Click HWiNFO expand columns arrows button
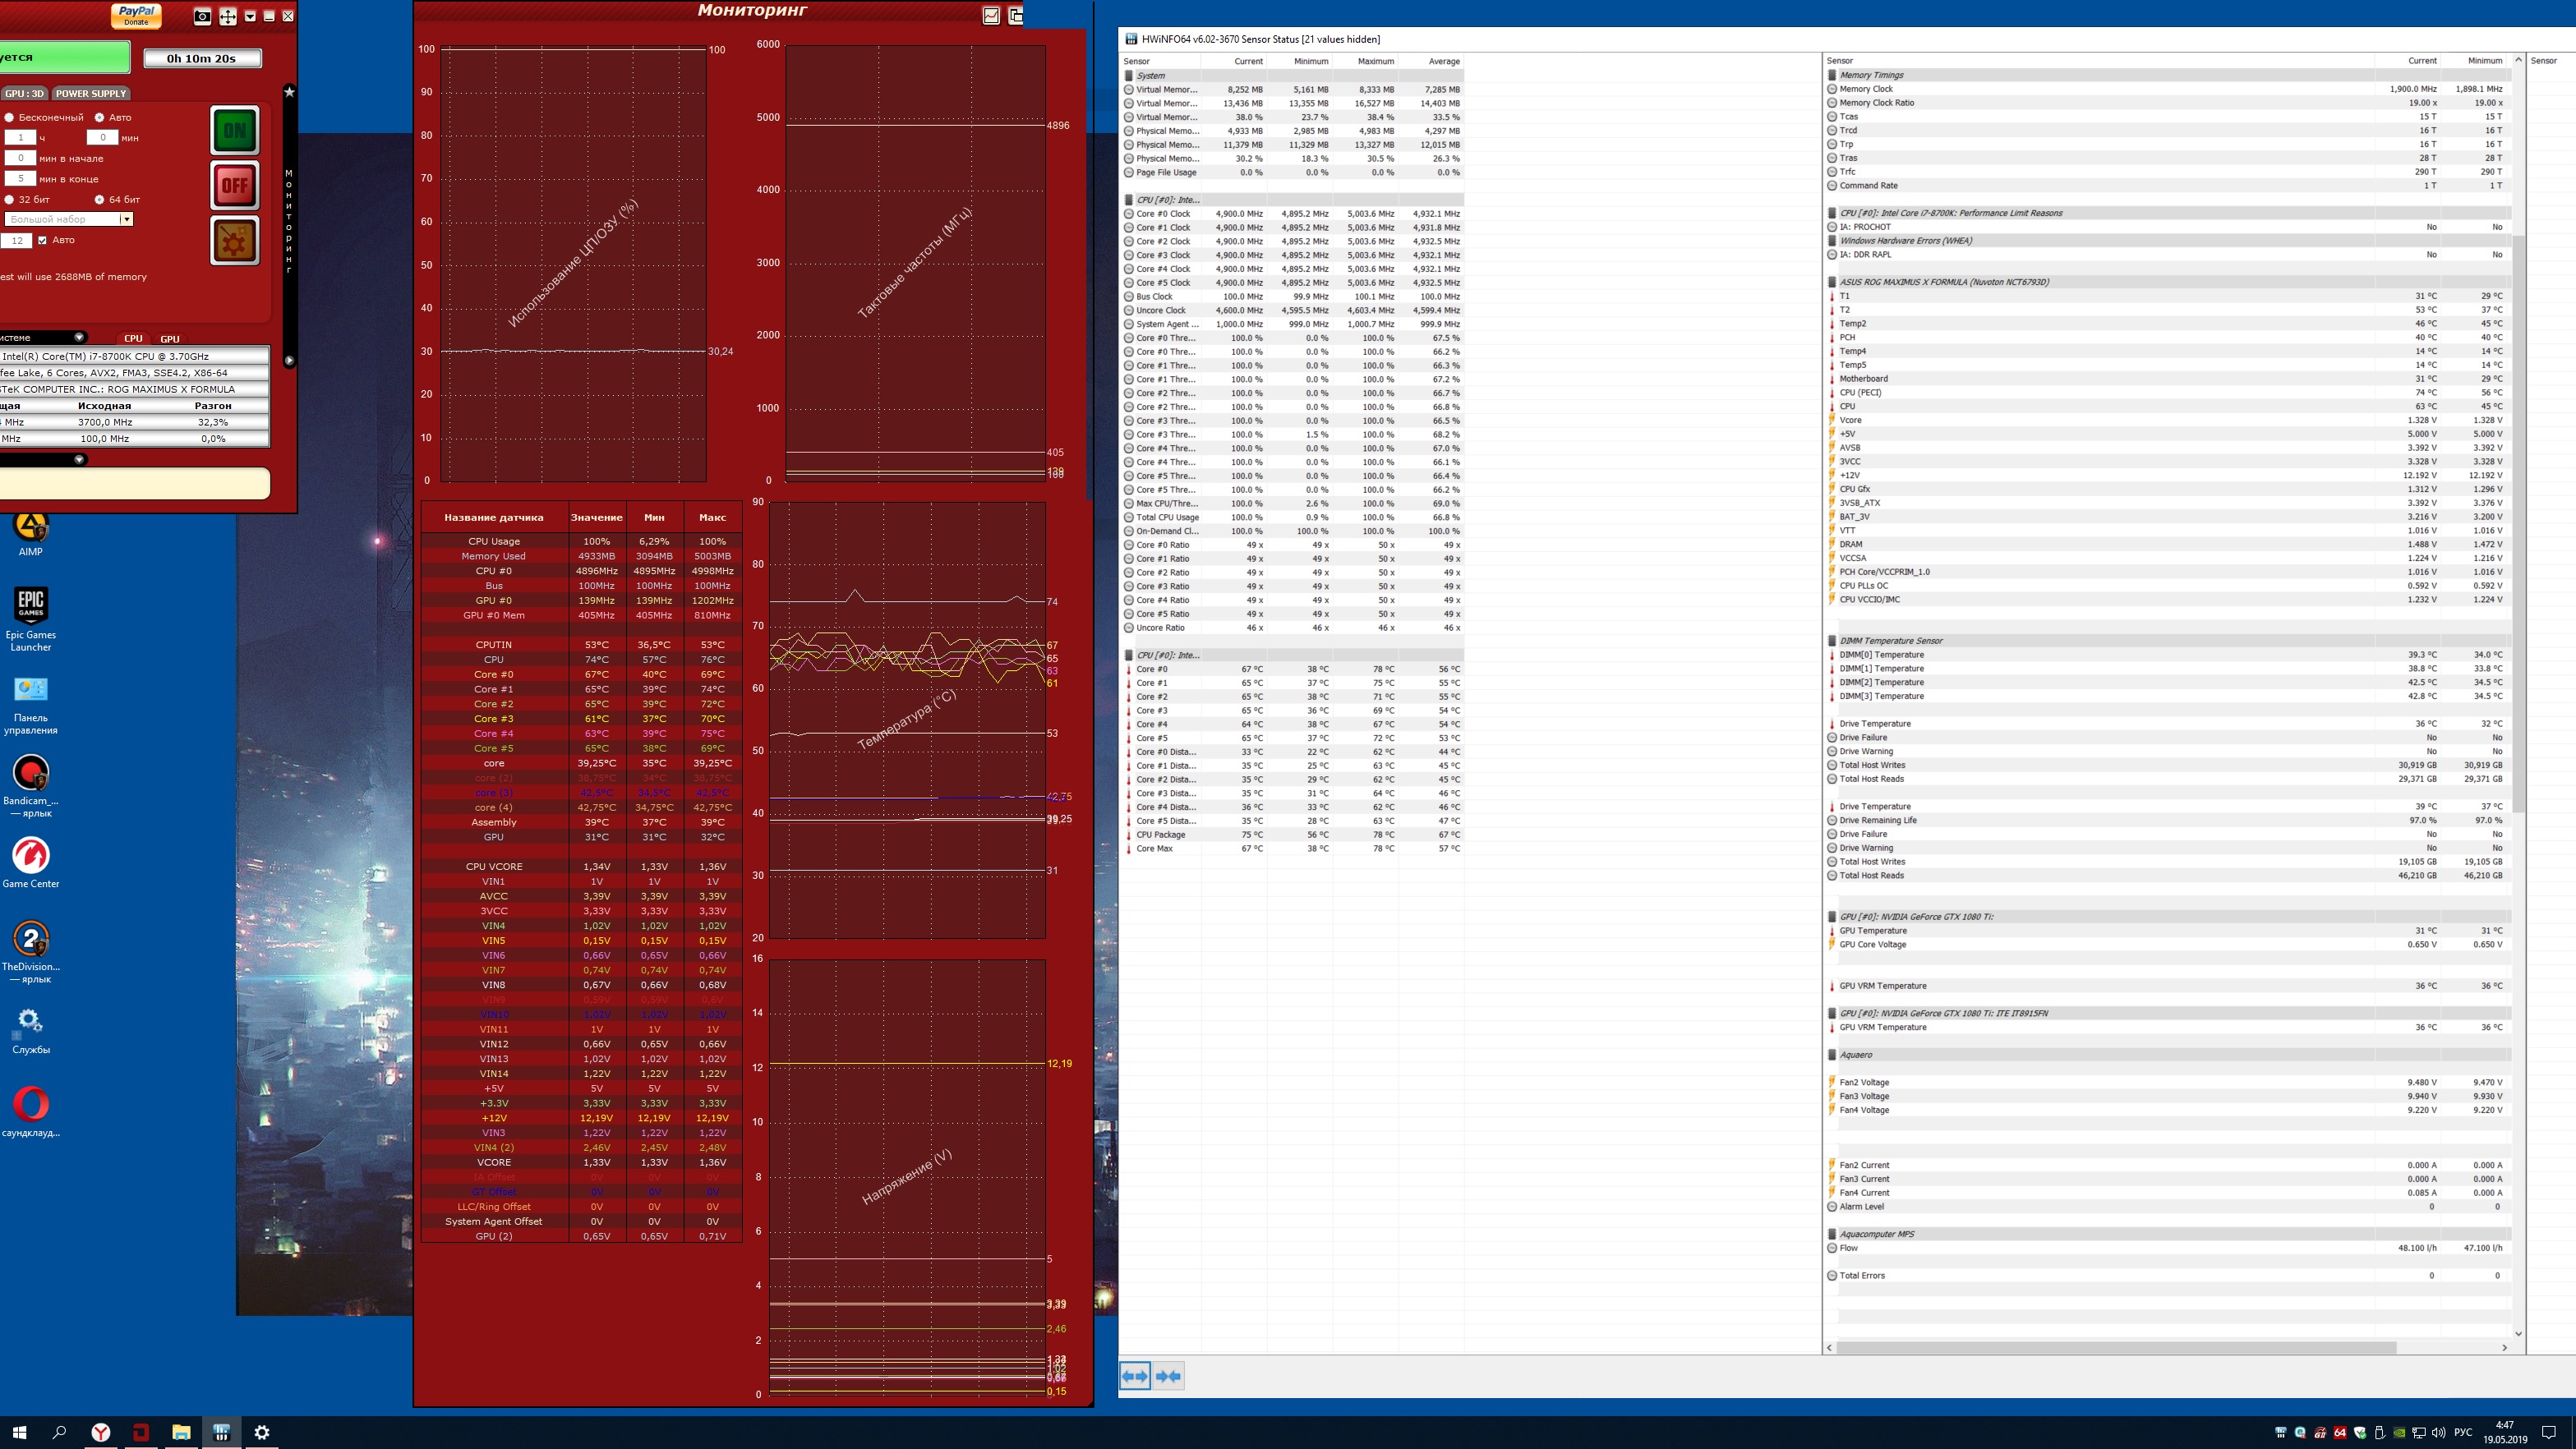Viewport: 2576px width, 1449px height. coord(1135,1376)
